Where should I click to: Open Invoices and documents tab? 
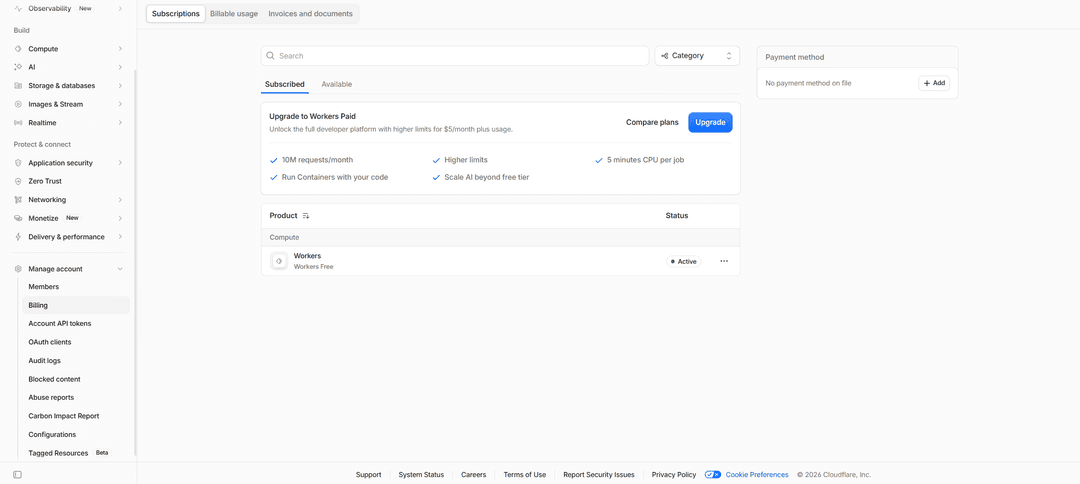click(311, 14)
